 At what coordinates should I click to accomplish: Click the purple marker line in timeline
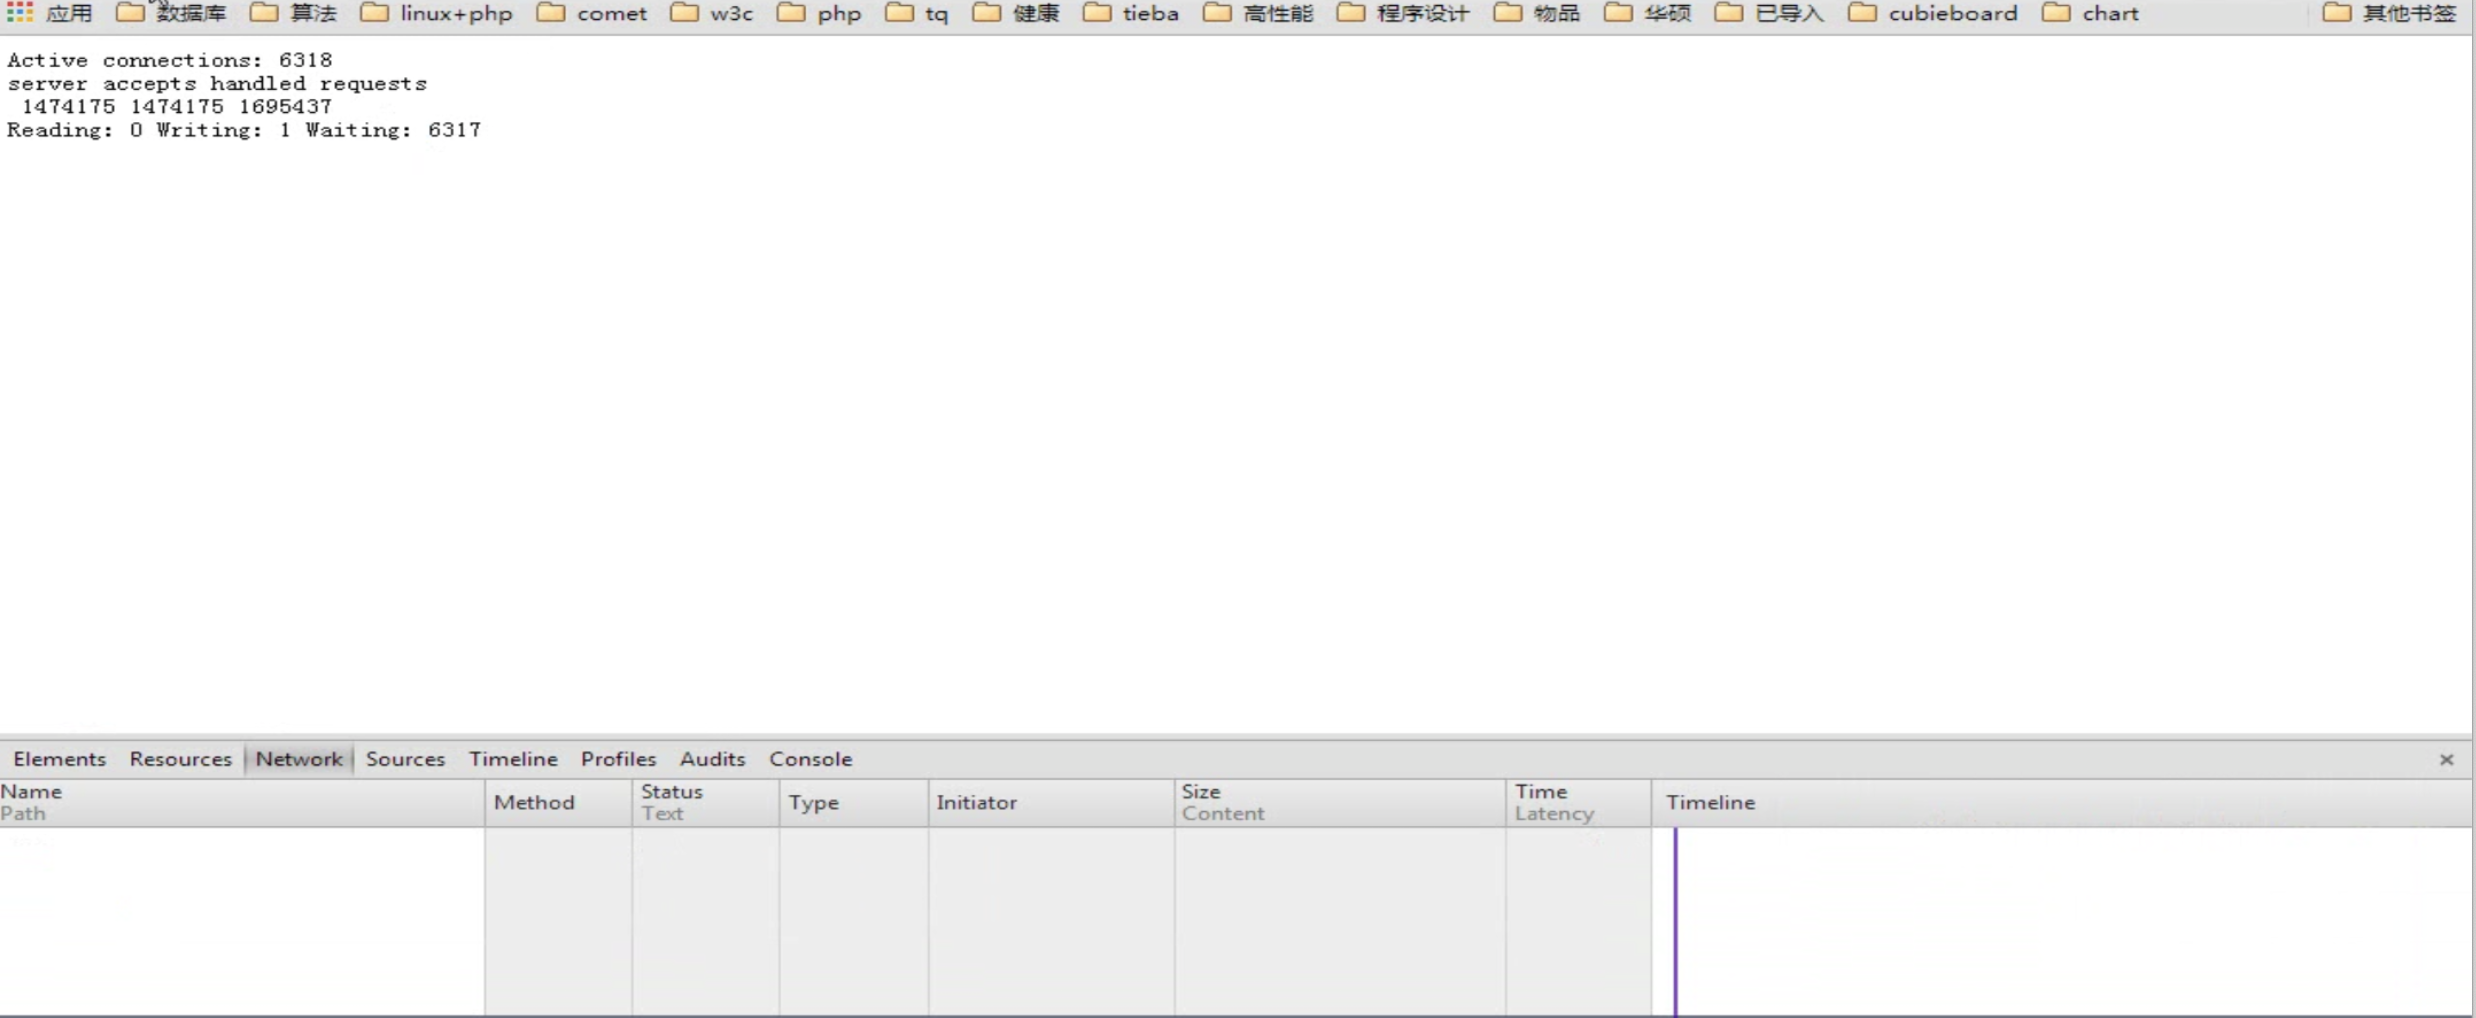(x=1675, y=921)
